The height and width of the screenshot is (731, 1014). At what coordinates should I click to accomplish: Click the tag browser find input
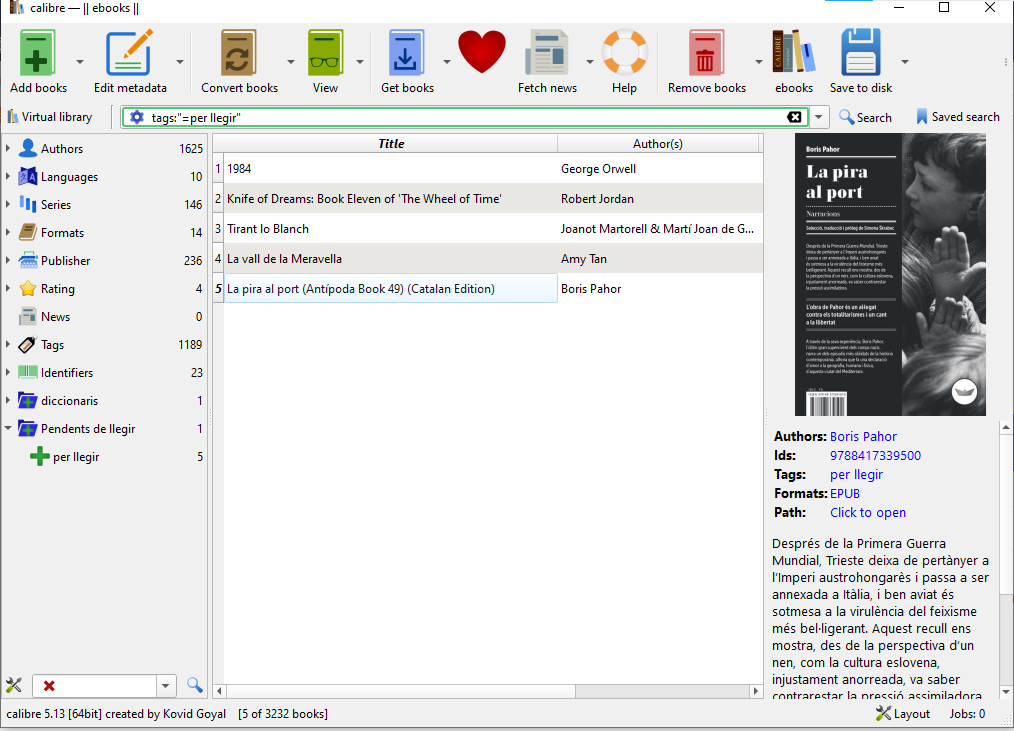click(94, 685)
